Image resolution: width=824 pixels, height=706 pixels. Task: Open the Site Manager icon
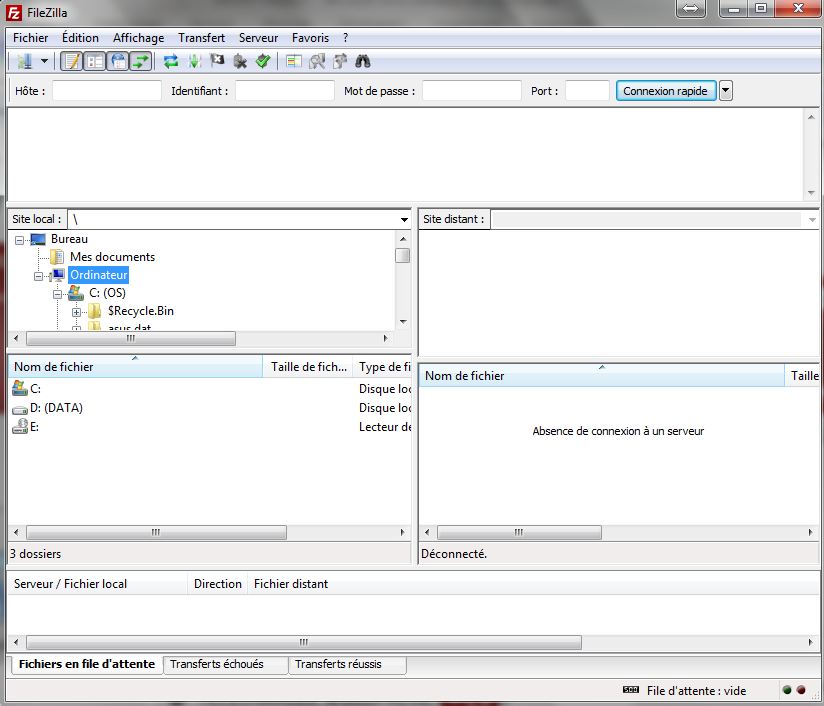(24, 61)
